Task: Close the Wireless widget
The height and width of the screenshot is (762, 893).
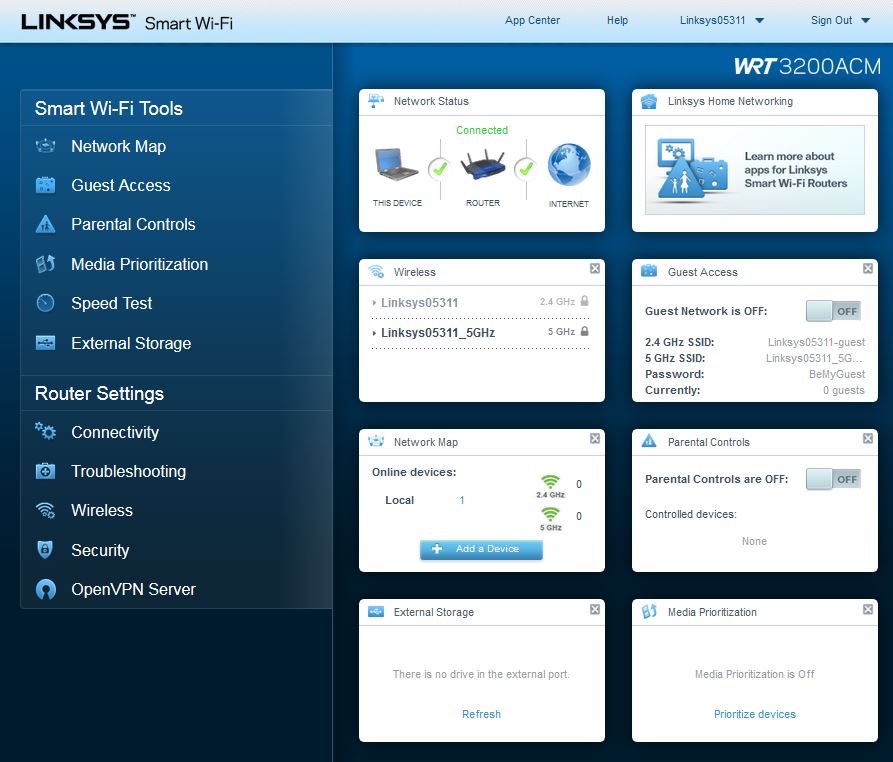Action: click(x=595, y=268)
